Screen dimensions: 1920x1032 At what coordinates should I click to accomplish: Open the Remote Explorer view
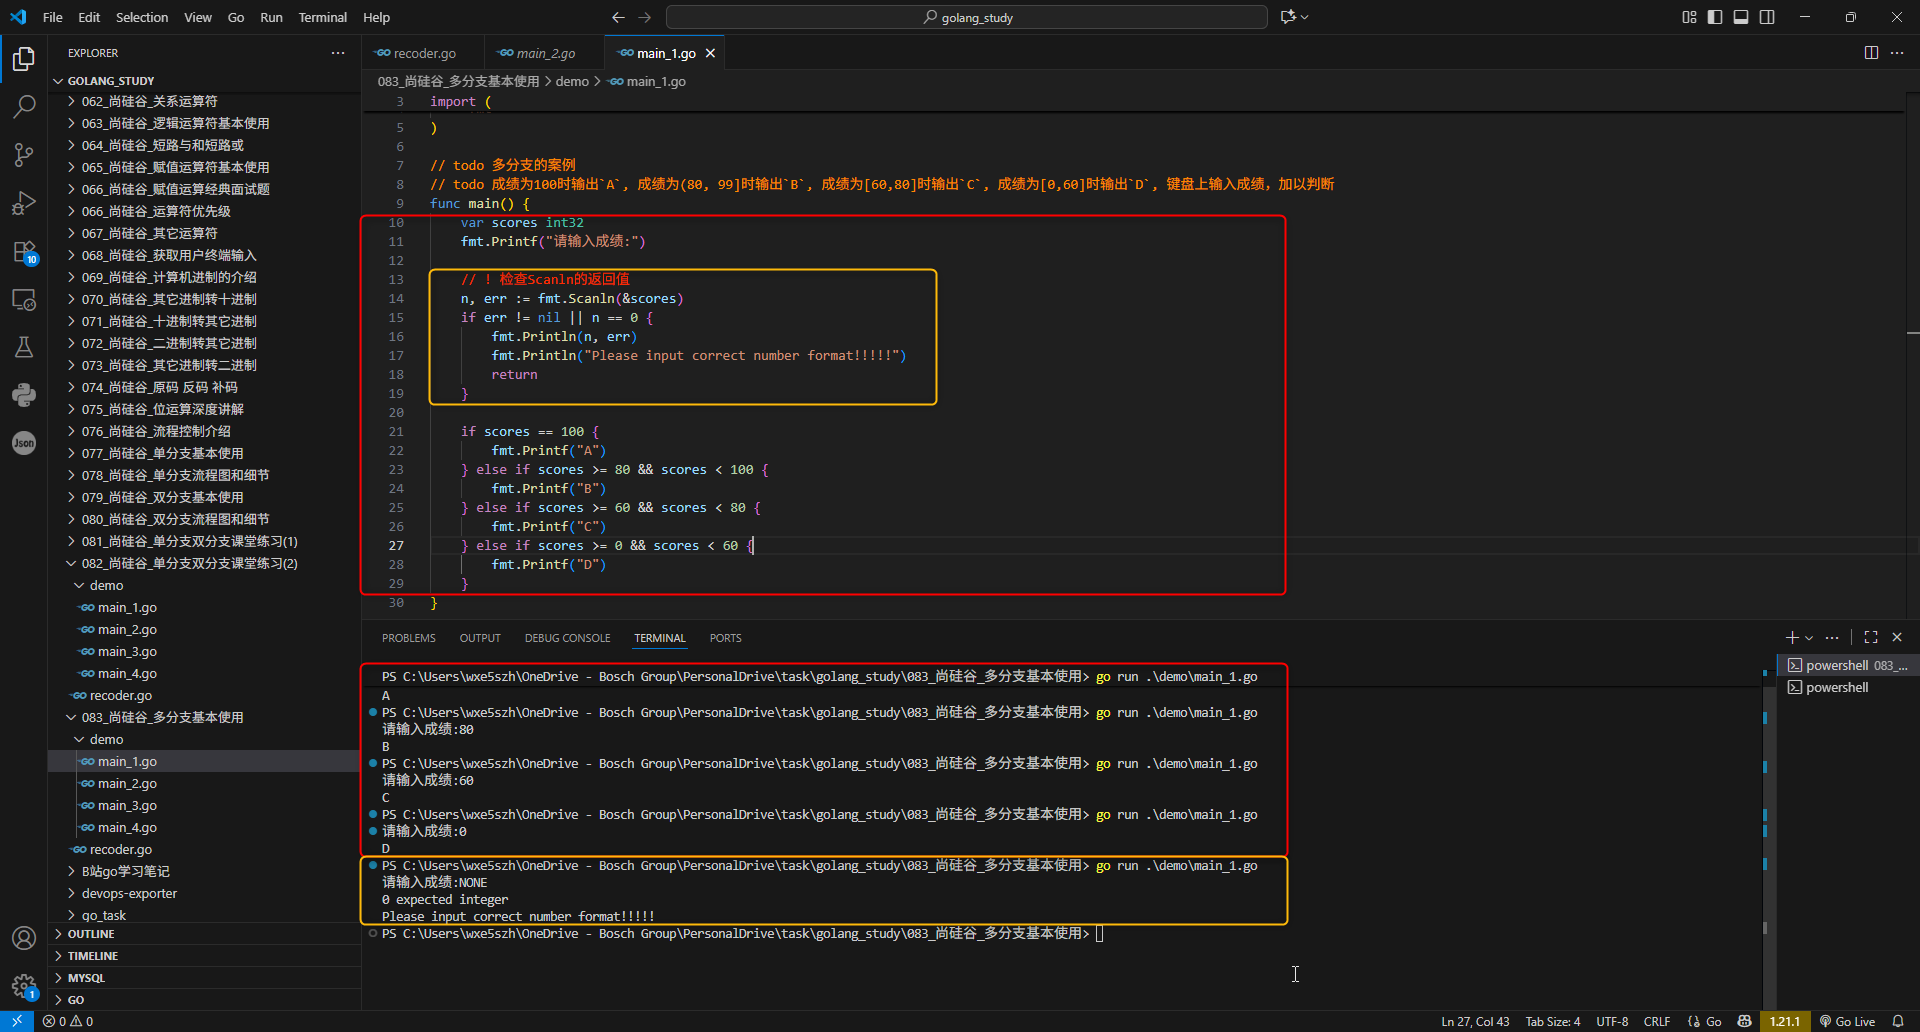(24, 299)
